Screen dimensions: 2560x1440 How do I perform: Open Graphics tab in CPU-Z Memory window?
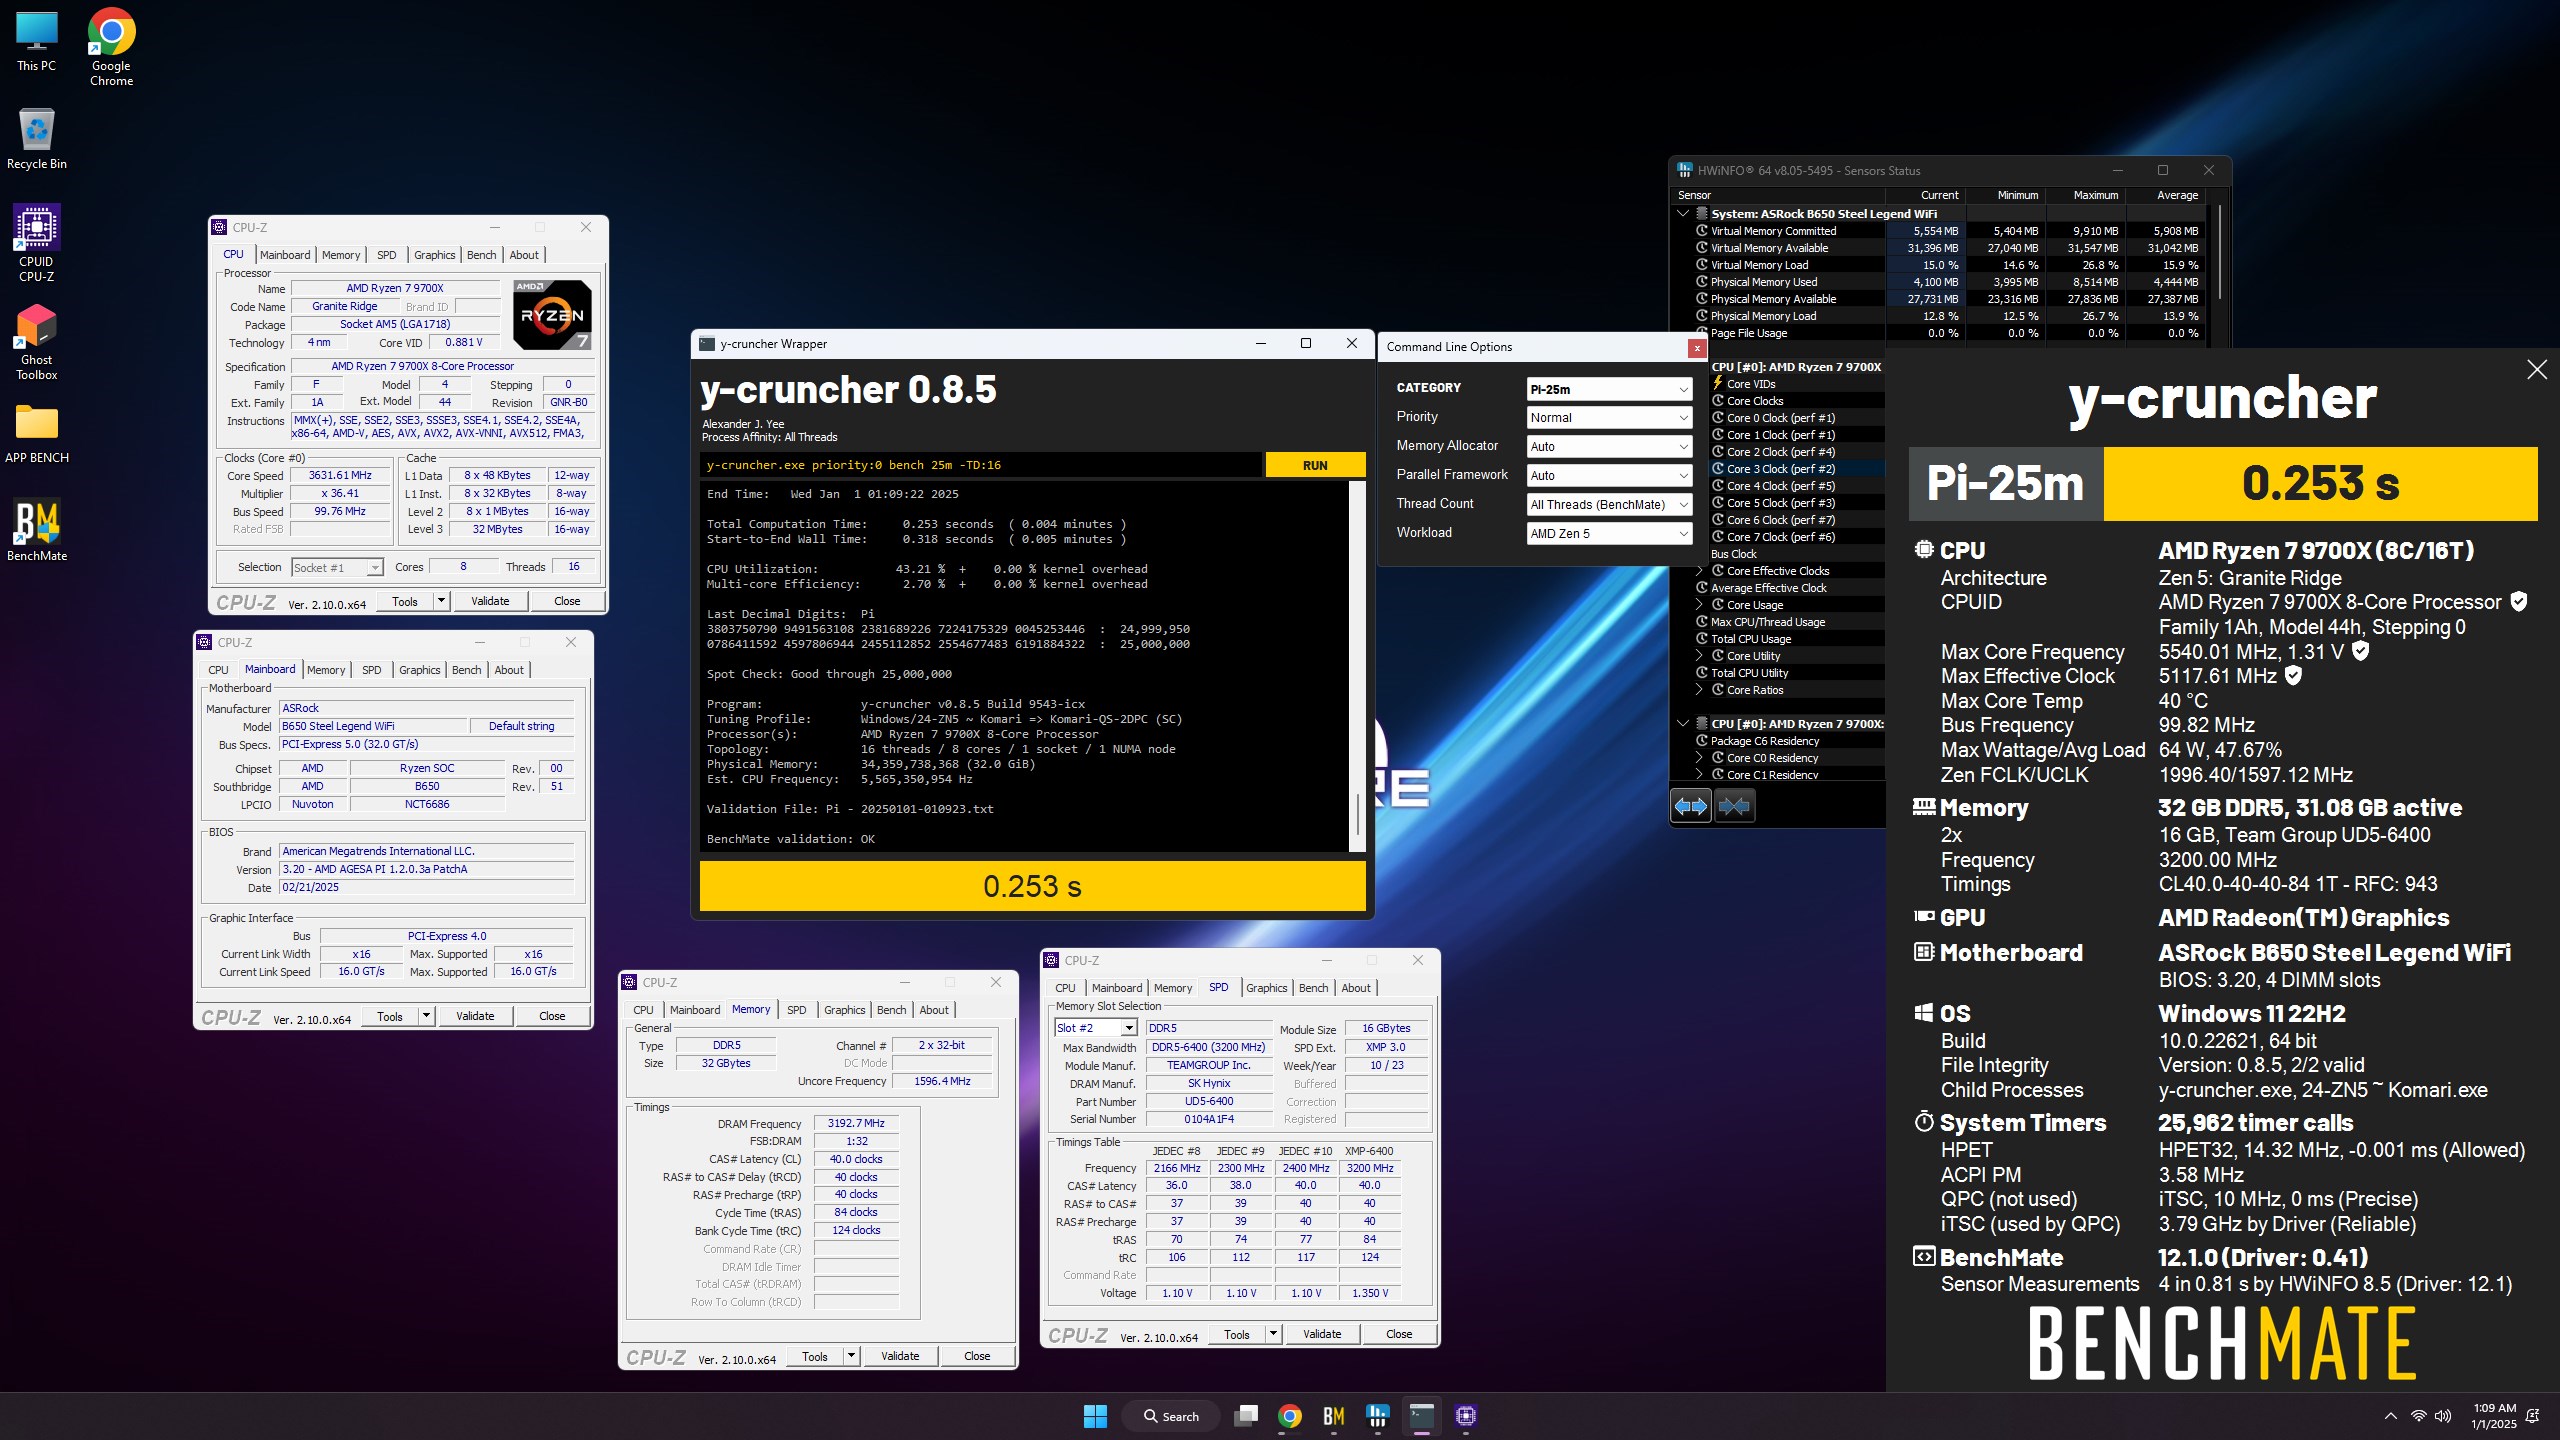click(x=845, y=1010)
